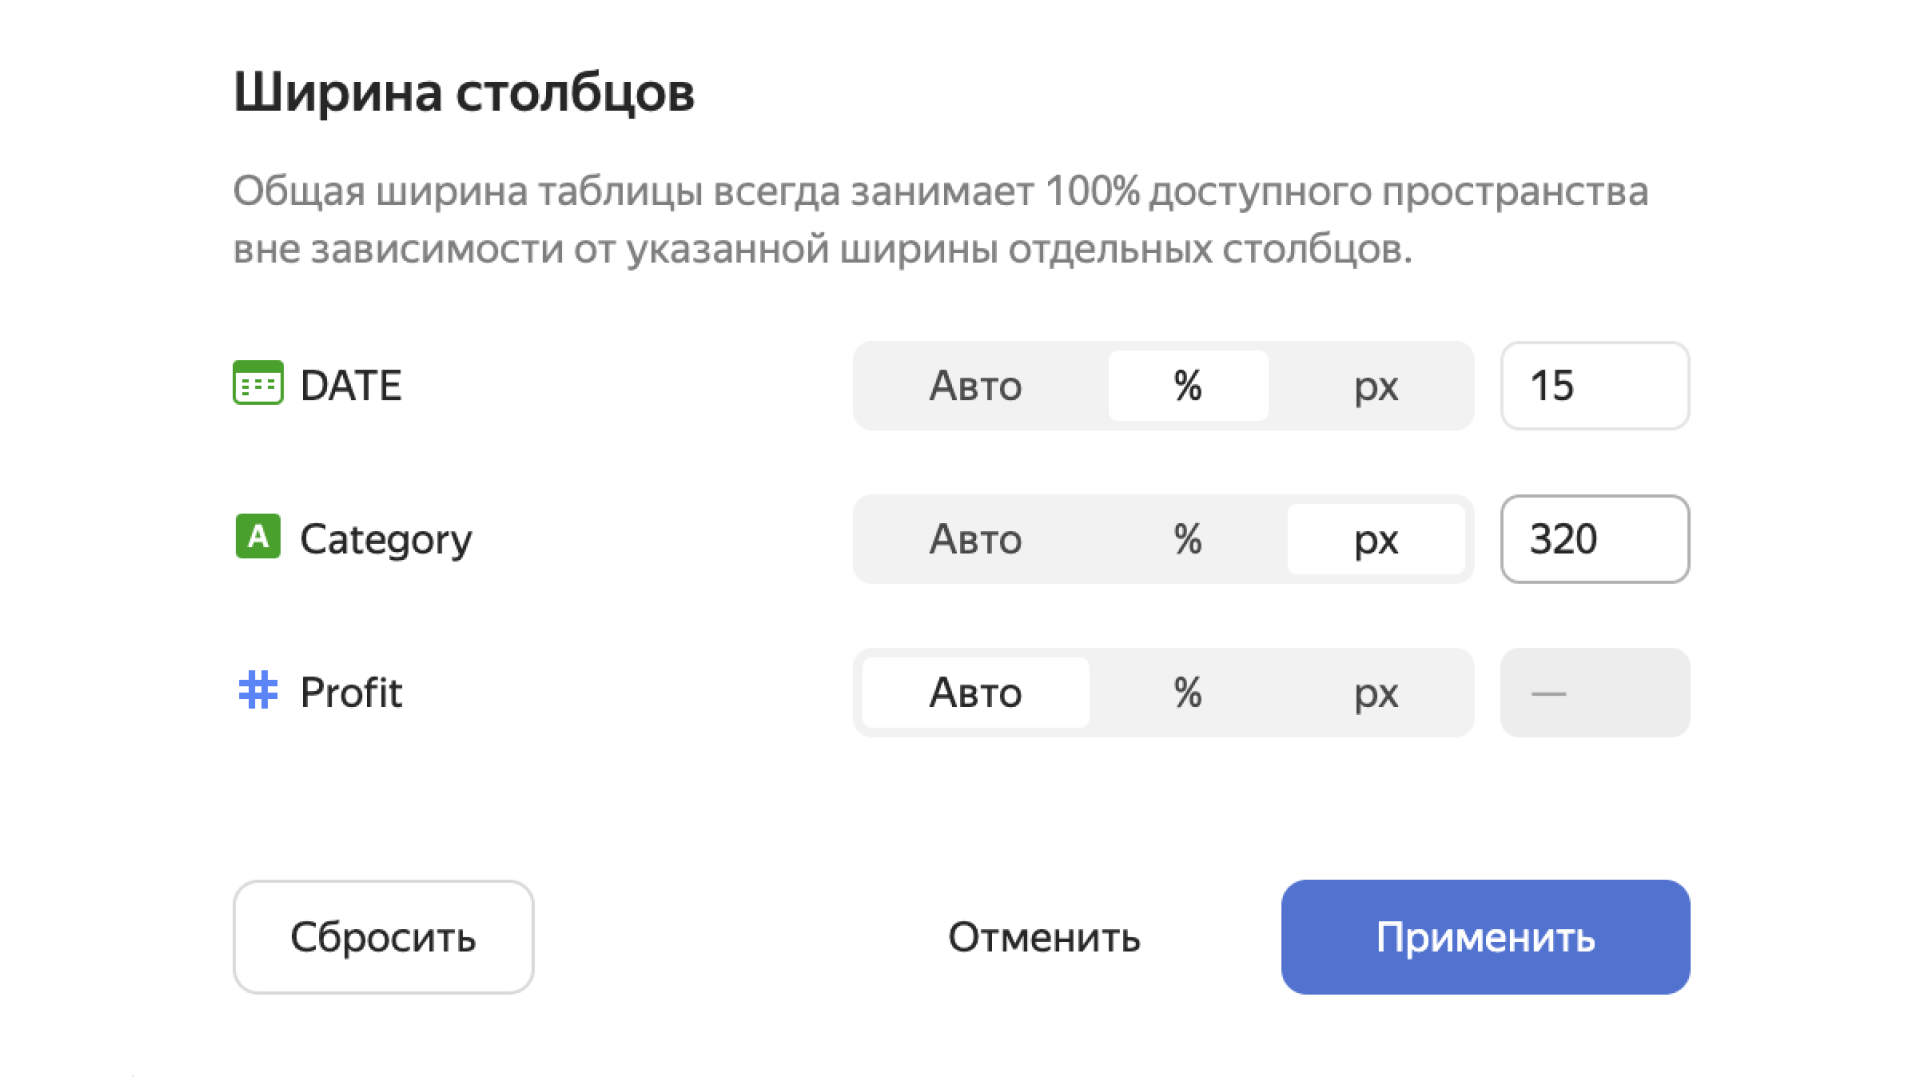Click Отменить to cancel changes
The image size is (1920, 1081).
pos(1044,937)
